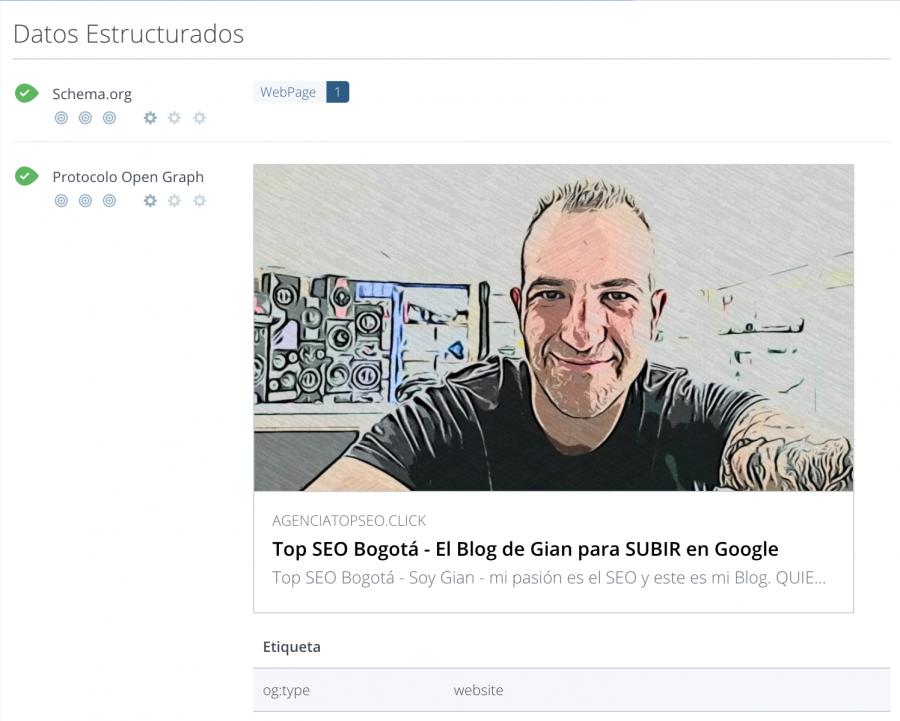
Task: Click the WebPage schema tag
Action: click(288, 92)
